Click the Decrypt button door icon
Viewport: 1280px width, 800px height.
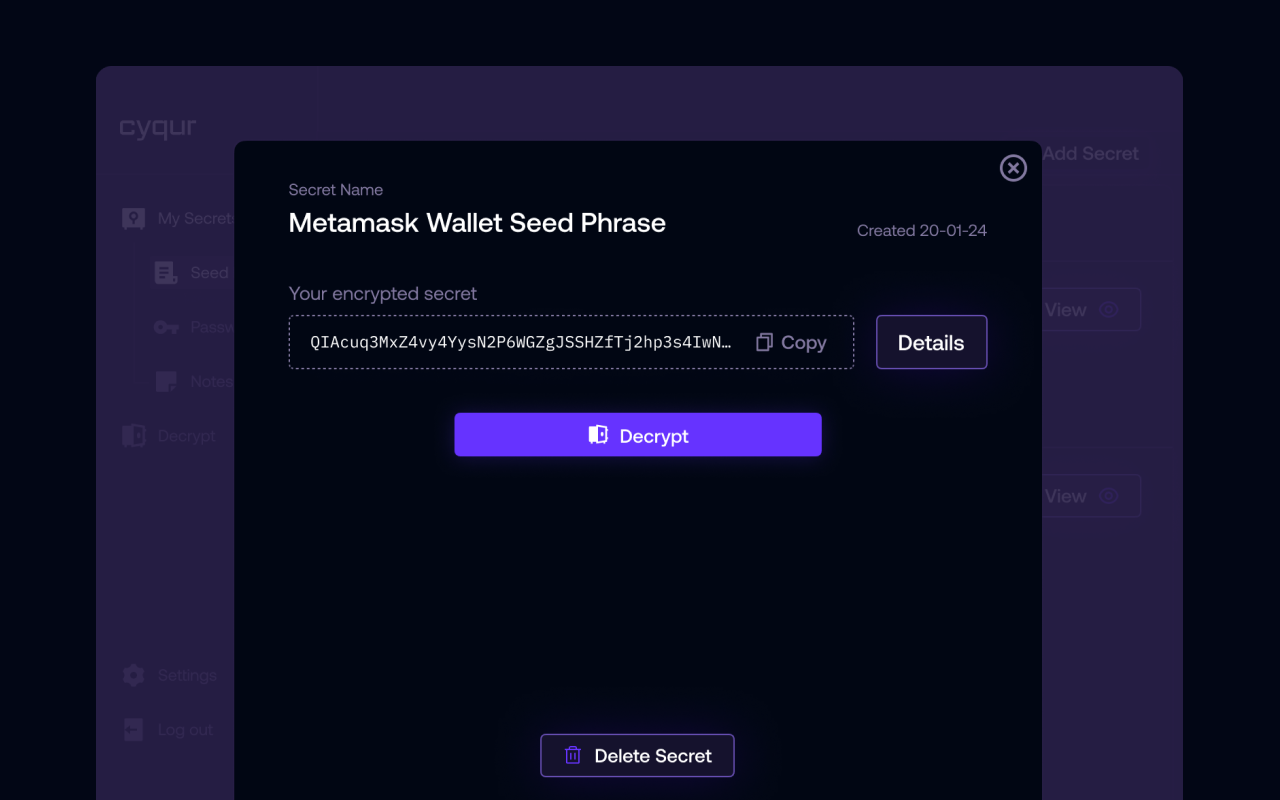click(x=598, y=435)
